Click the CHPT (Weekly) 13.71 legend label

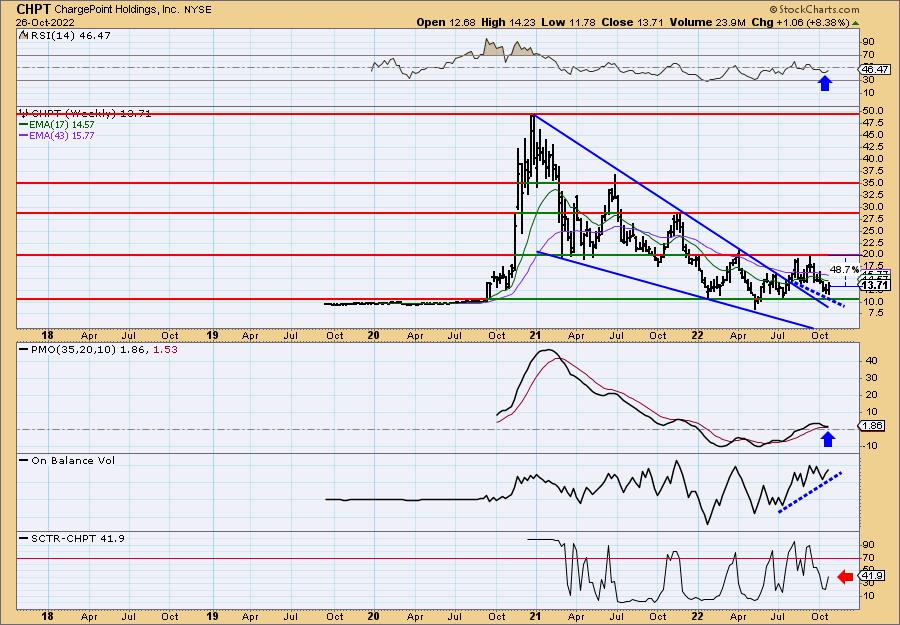[91, 114]
